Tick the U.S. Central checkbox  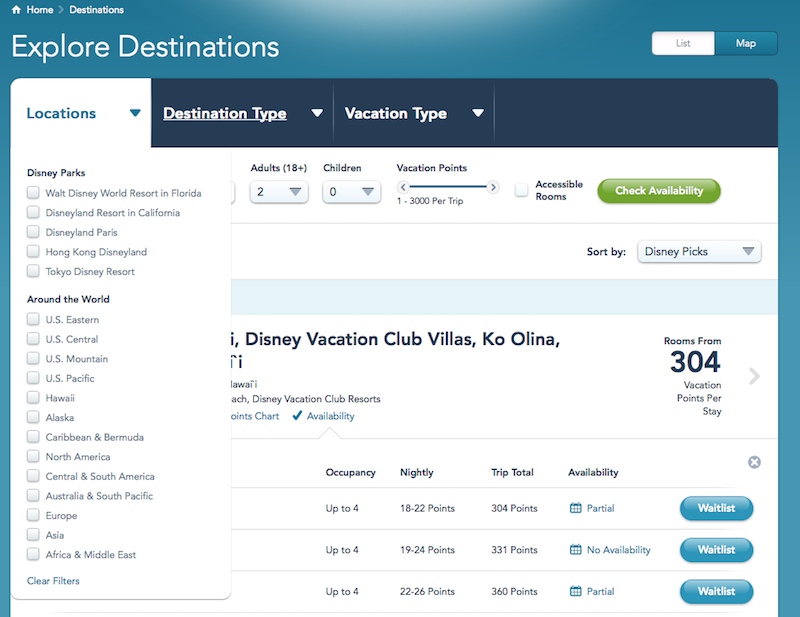pyautogui.click(x=33, y=338)
